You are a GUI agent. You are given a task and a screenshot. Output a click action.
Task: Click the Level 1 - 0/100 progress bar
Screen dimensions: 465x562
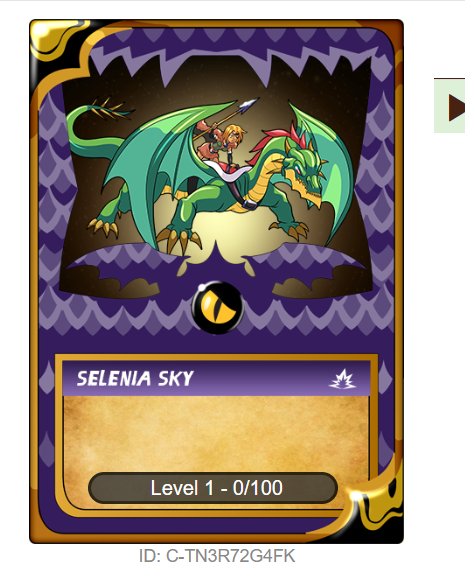pyautogui.click(x=213, y=488)
